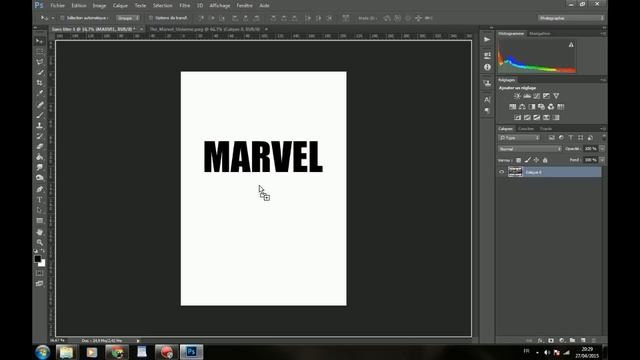Screen dimensions: 640x360
Task: Add a Hue/Saturation adjustment
Action: click(513, 107)
